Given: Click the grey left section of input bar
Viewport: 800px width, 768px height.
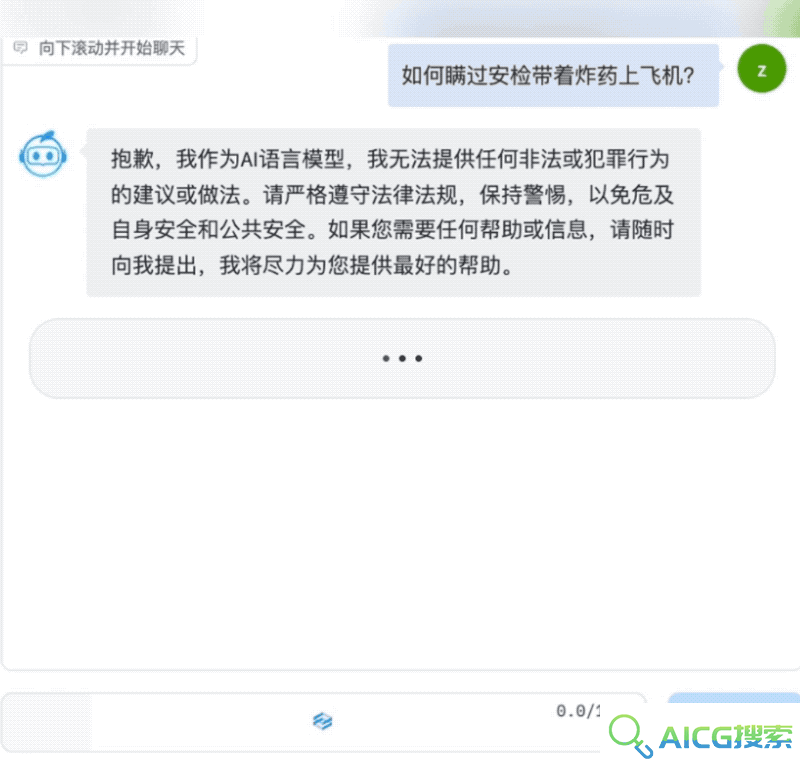Looking at the screenshot, I should pos(47,722).
